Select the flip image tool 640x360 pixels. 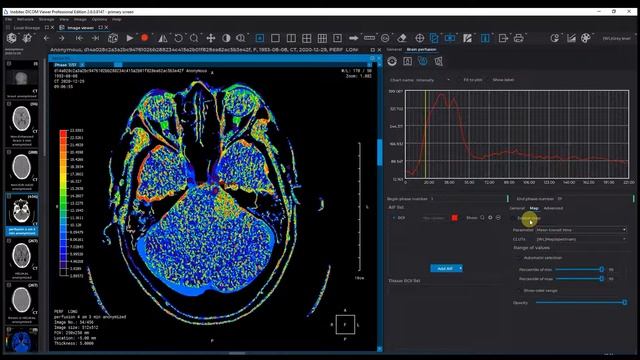click(x=162, y=38)
